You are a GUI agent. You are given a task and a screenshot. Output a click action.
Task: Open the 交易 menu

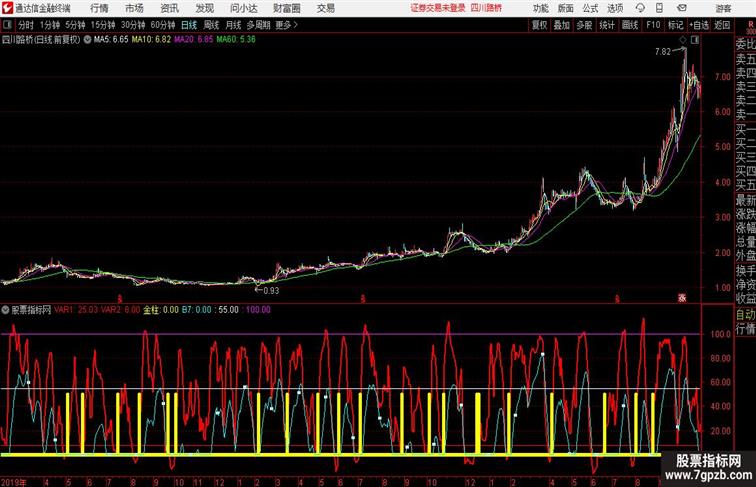[x=325, y=8]
